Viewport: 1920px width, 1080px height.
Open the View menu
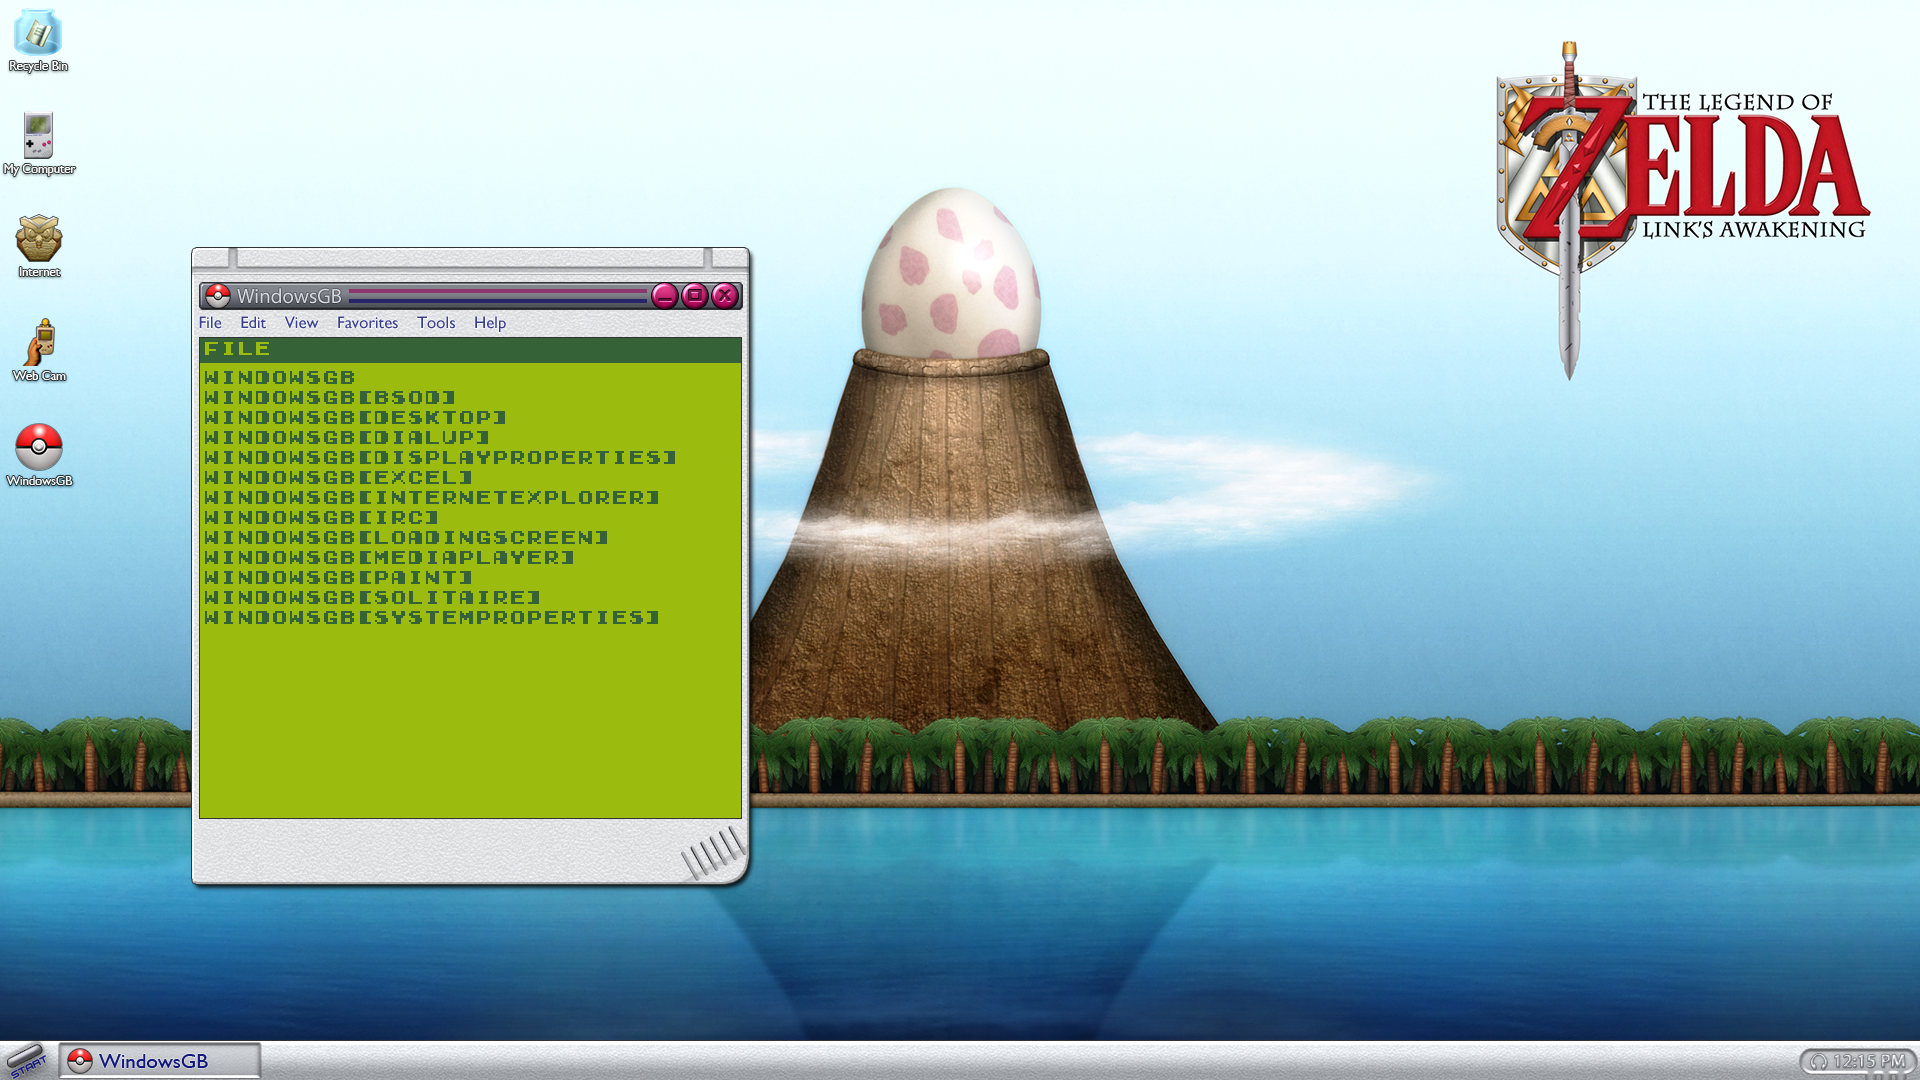pyautogui.click(x=301, y=322)
